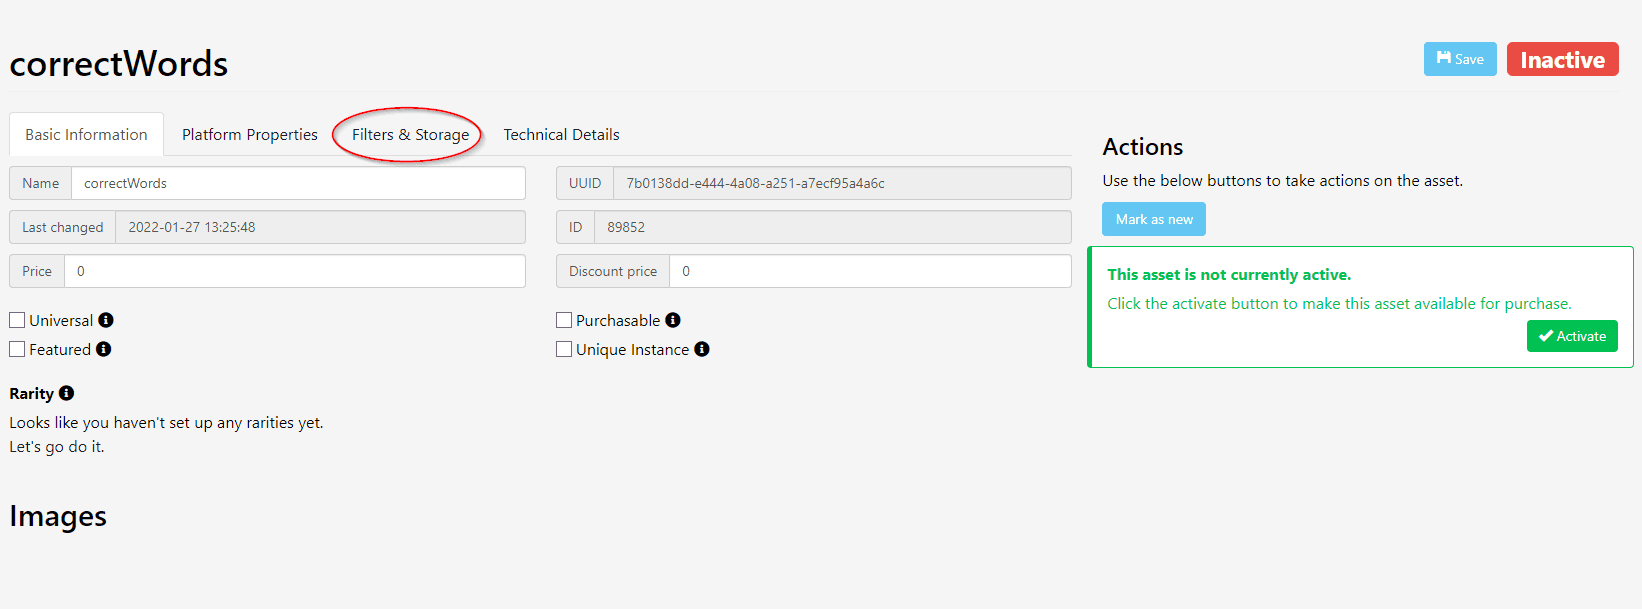Click the info icon next to Purchasable
The image size is (1642, 609).
click(x=673, y=320)
